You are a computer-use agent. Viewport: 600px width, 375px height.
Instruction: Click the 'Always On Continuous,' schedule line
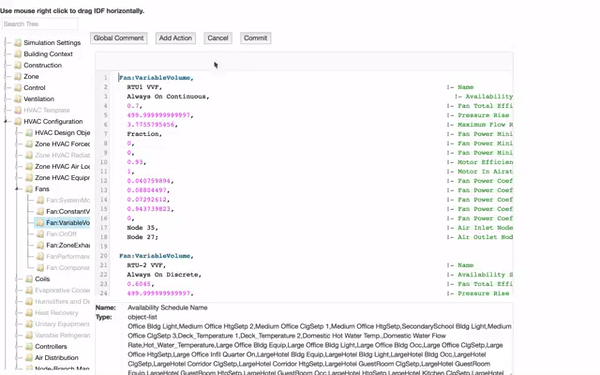coord(168,97)
